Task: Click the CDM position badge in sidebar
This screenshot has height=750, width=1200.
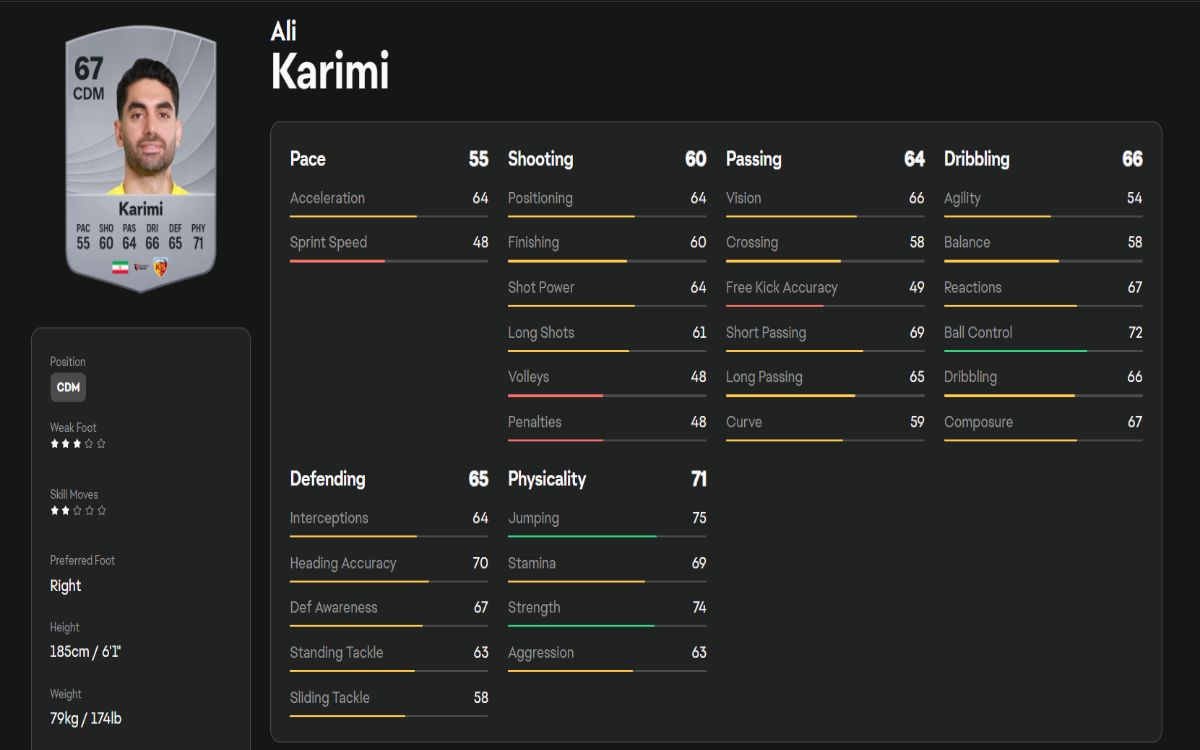Action: 68,387
